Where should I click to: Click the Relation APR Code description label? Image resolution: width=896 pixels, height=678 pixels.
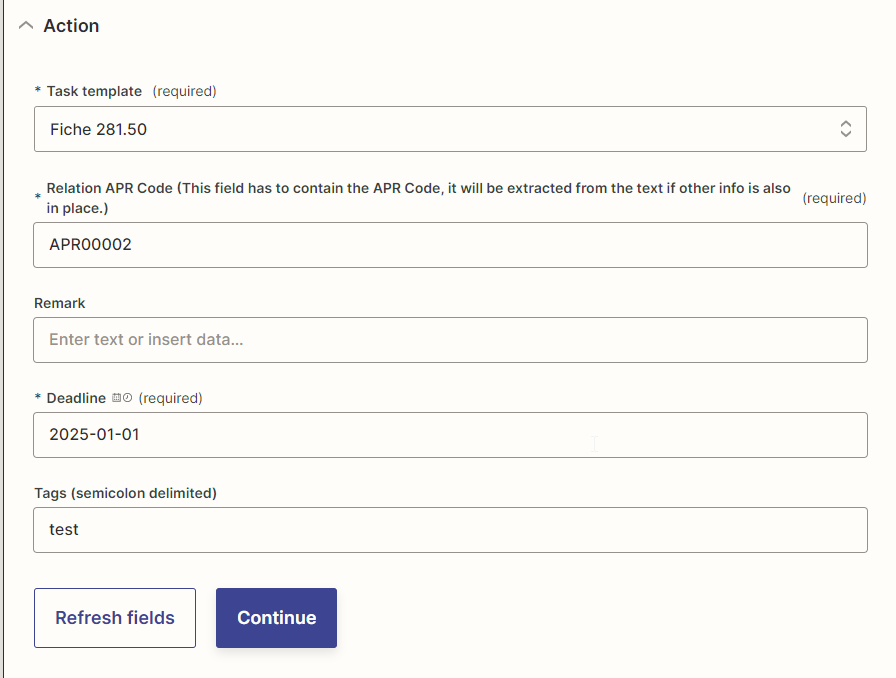coord(418,198)
